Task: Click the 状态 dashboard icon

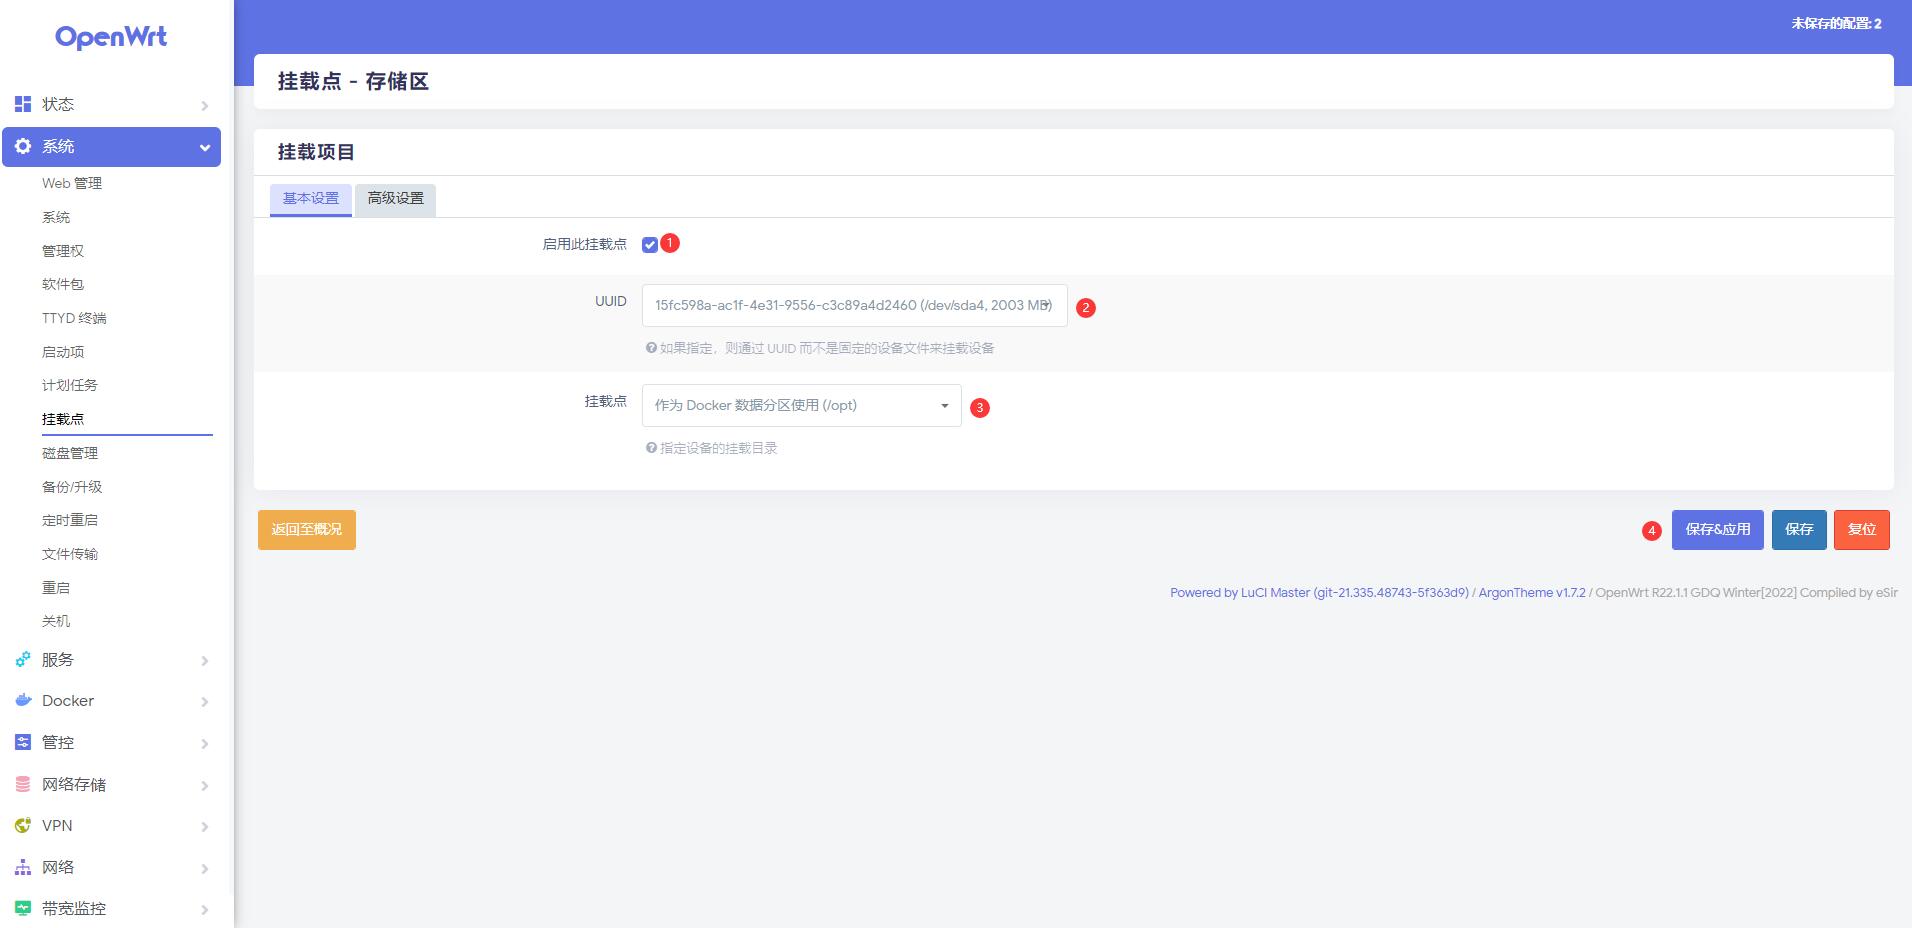Action: tap(23, 104)
